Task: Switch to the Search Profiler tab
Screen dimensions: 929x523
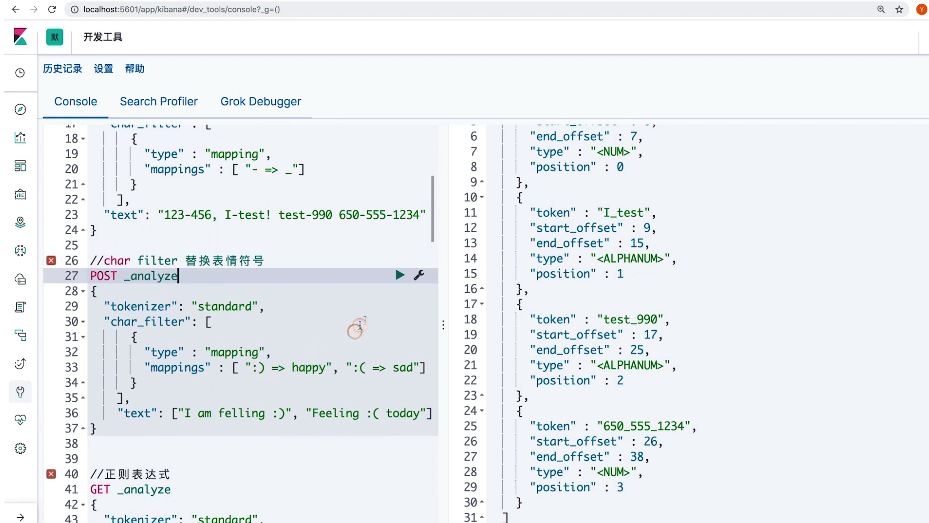Action: [158, 101]
